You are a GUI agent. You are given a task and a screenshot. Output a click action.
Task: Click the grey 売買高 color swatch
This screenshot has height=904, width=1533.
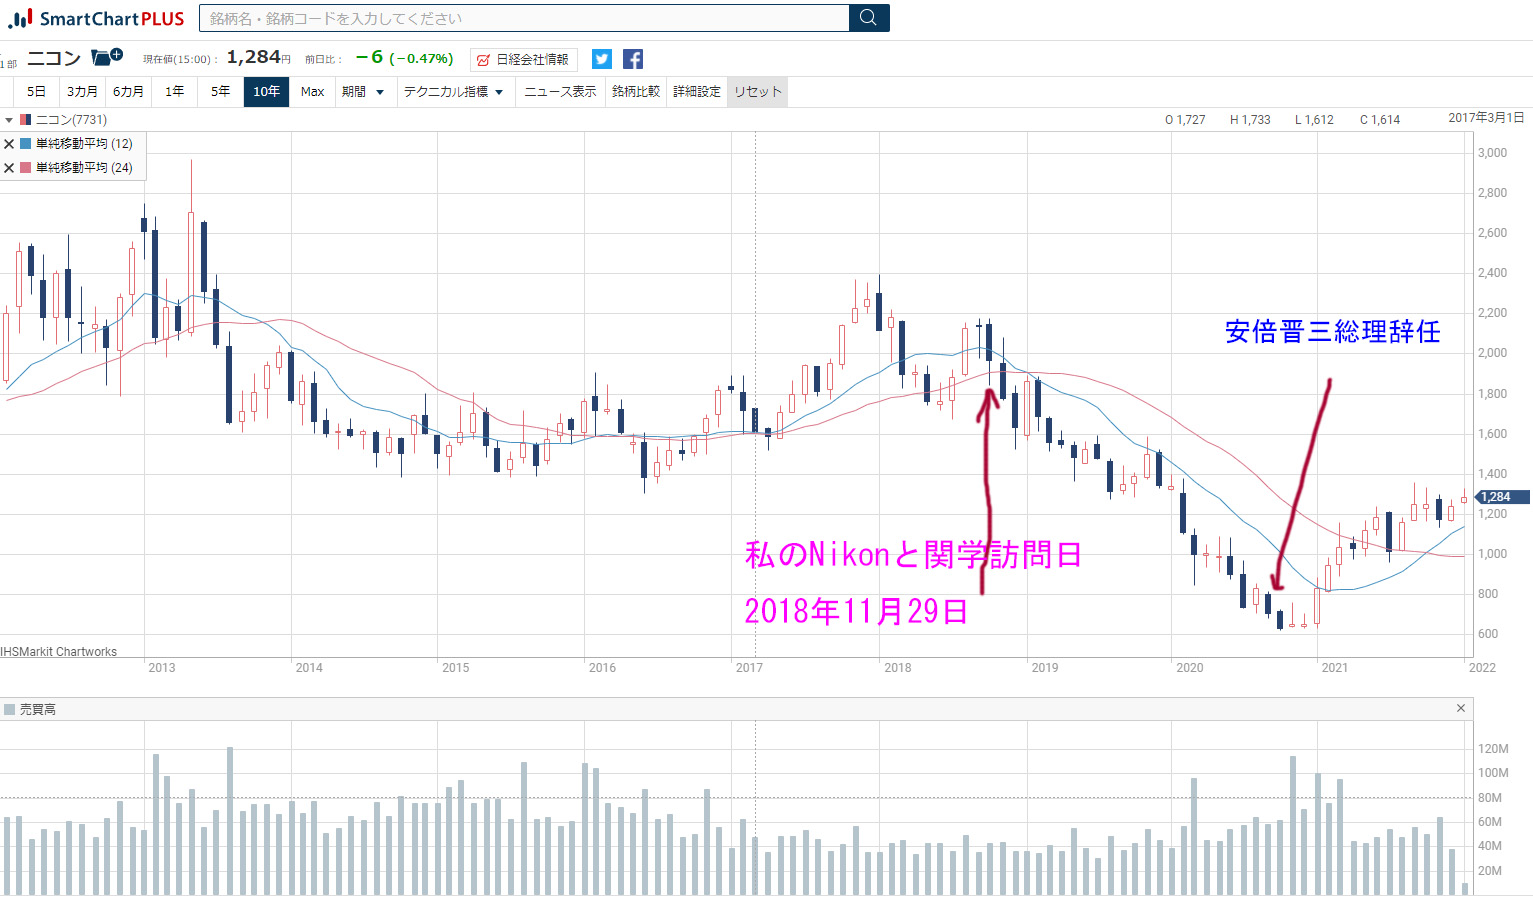click(9, 709)
